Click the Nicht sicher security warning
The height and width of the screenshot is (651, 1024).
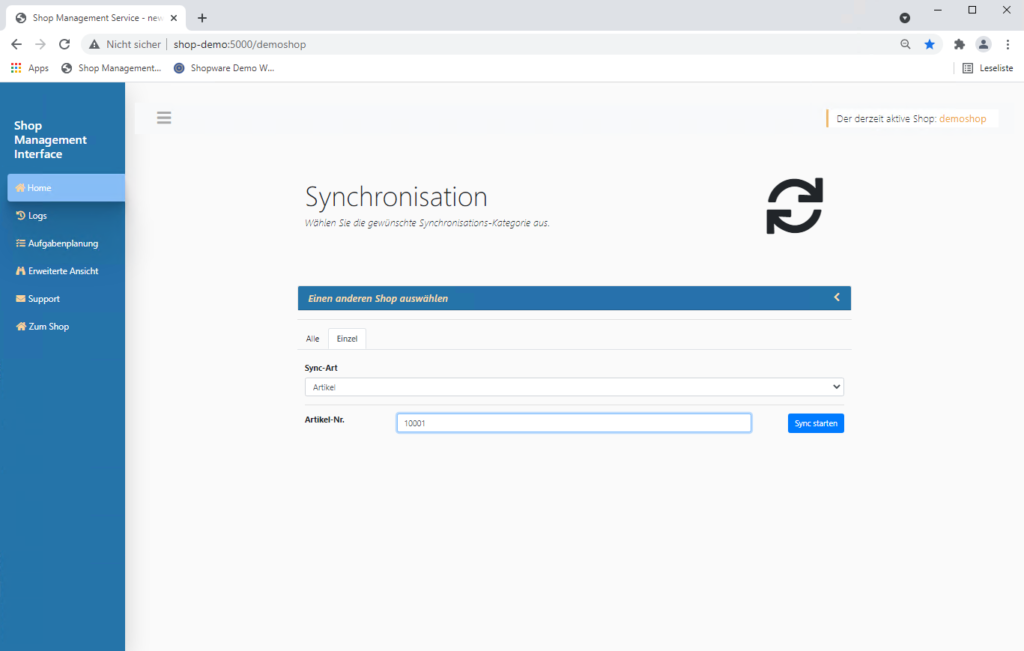click(125, 44)
